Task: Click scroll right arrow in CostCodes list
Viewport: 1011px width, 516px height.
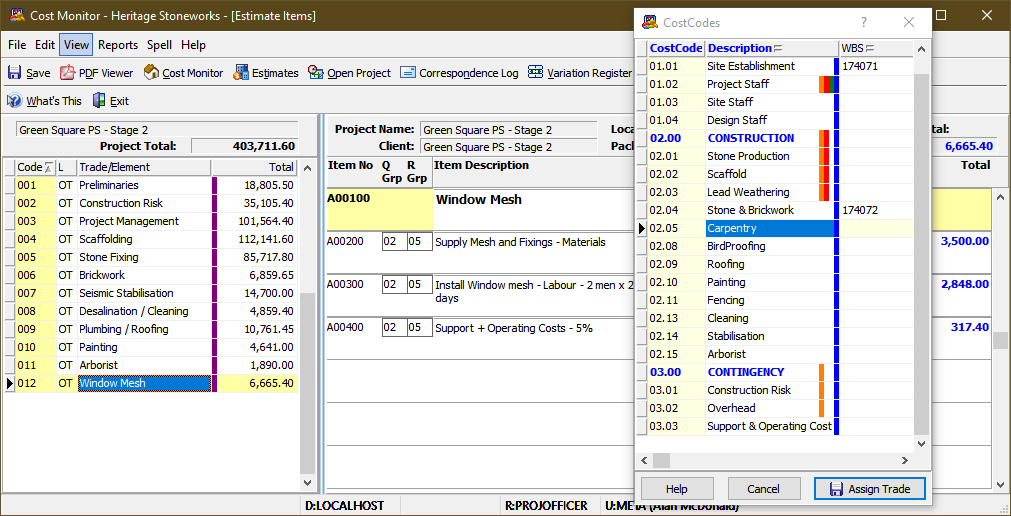Action: coord(905,461)
